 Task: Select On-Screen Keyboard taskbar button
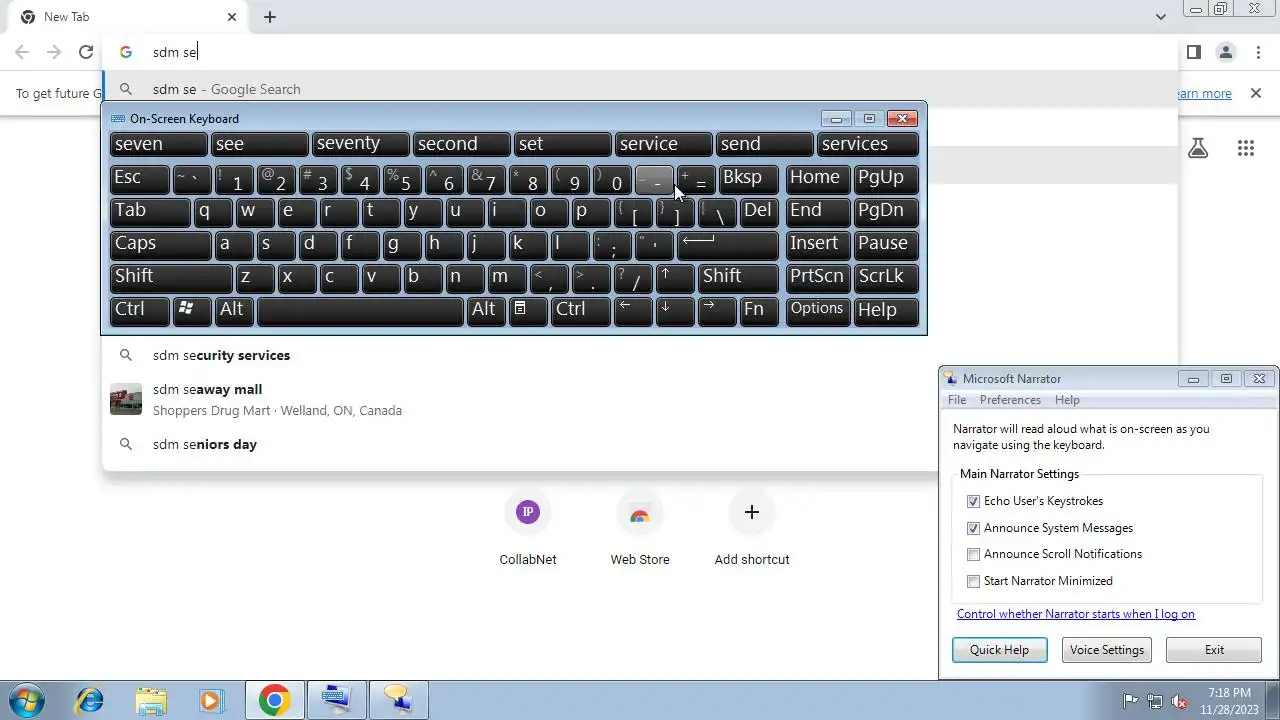click(x=336, y=700)
